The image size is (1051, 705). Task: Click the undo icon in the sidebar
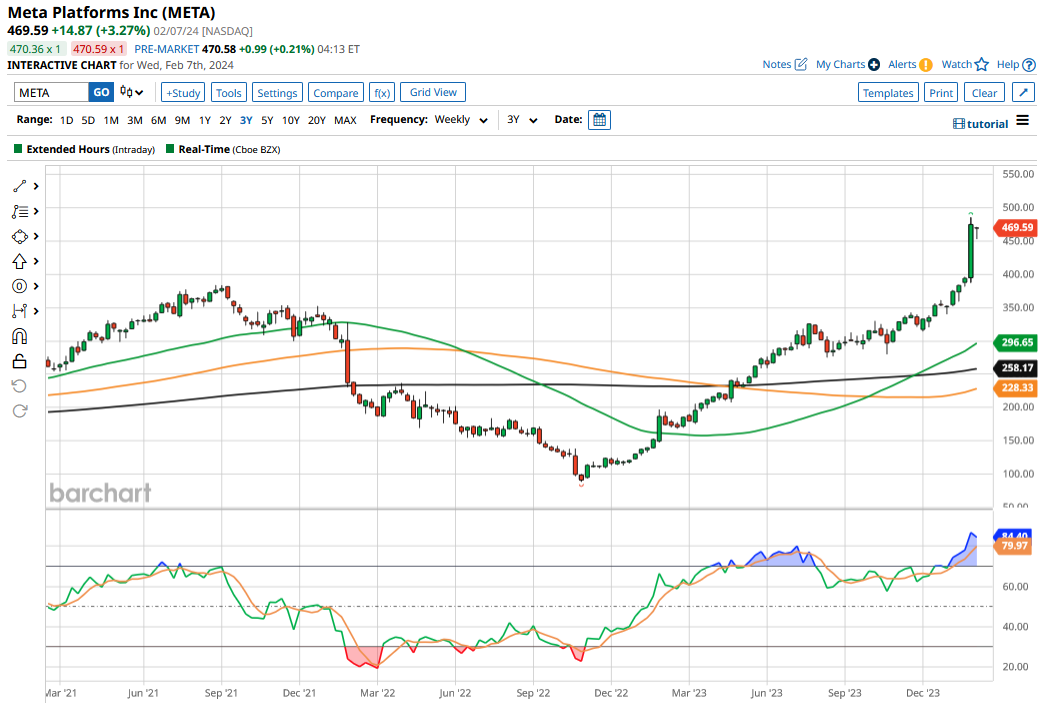click(18, 386)
